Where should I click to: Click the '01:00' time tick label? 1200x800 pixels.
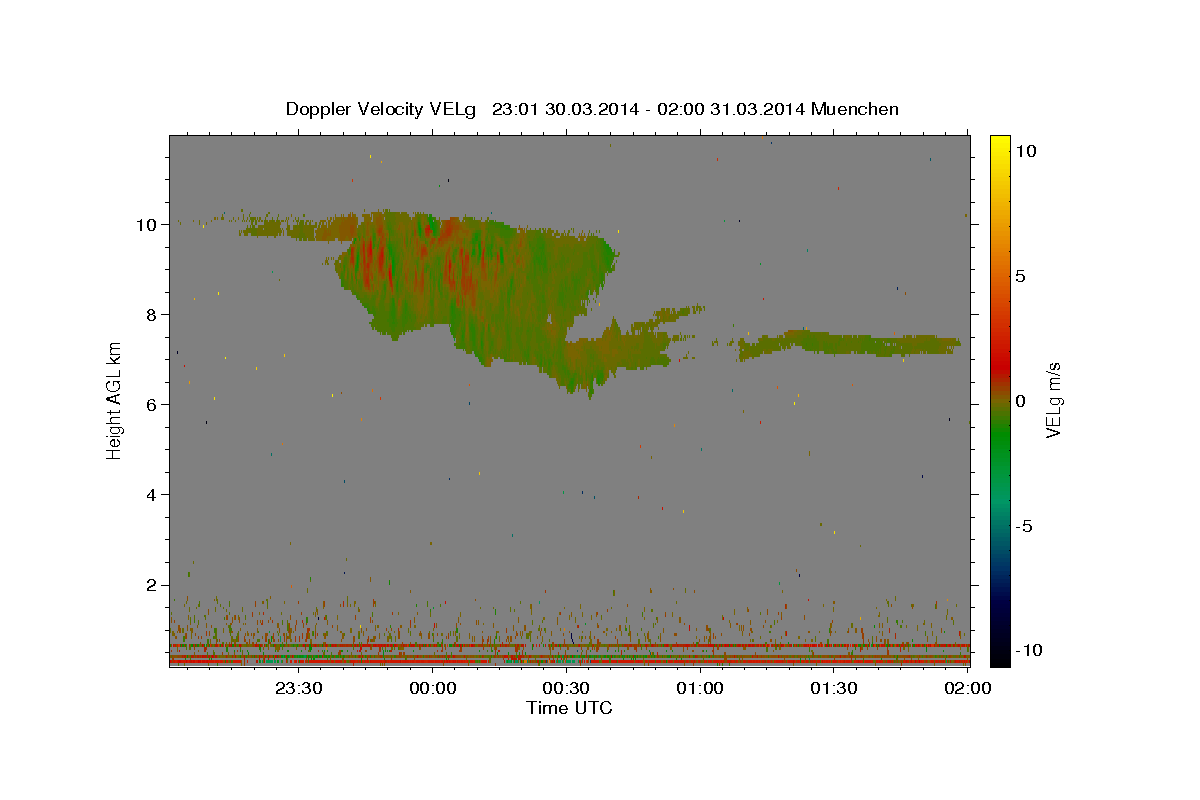[700, 688]
